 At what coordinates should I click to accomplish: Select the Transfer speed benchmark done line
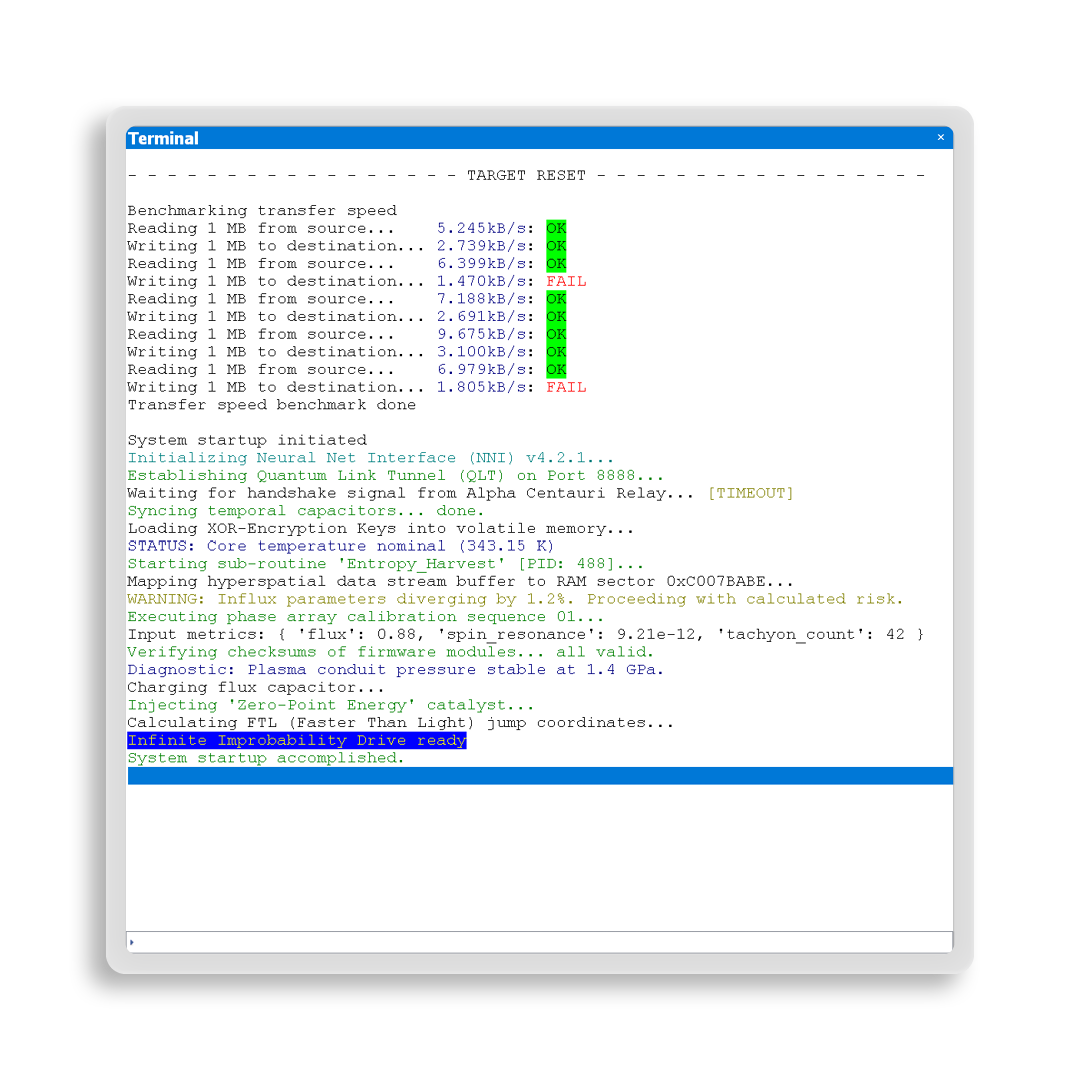pyautogui.click(x=271, y=405)
